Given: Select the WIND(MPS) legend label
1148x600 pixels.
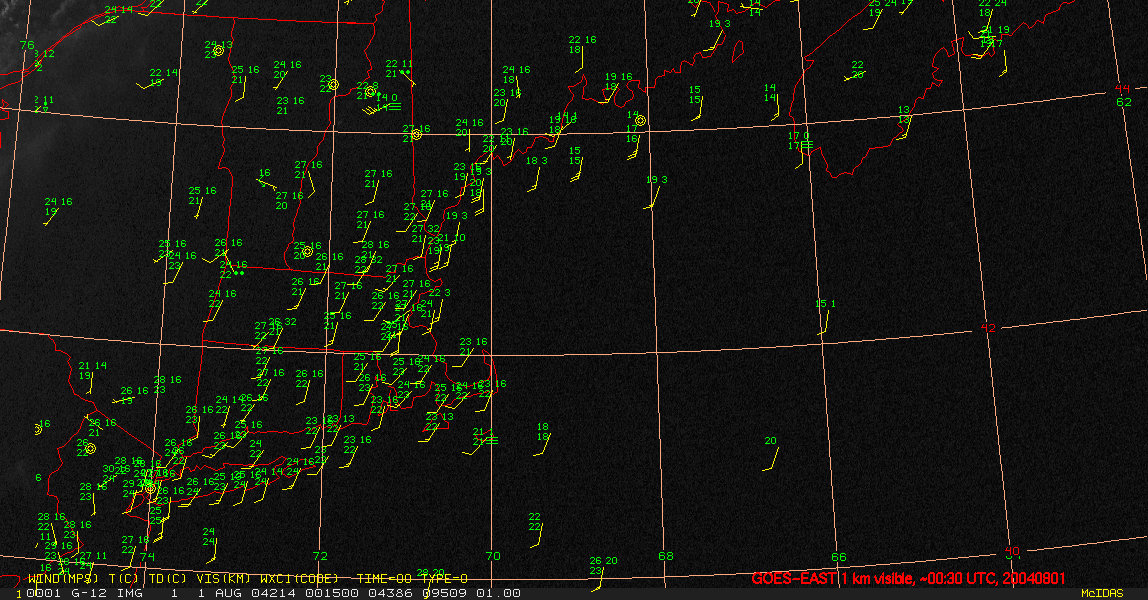Looking at the screenshot, I should click(x=63, y=579).
